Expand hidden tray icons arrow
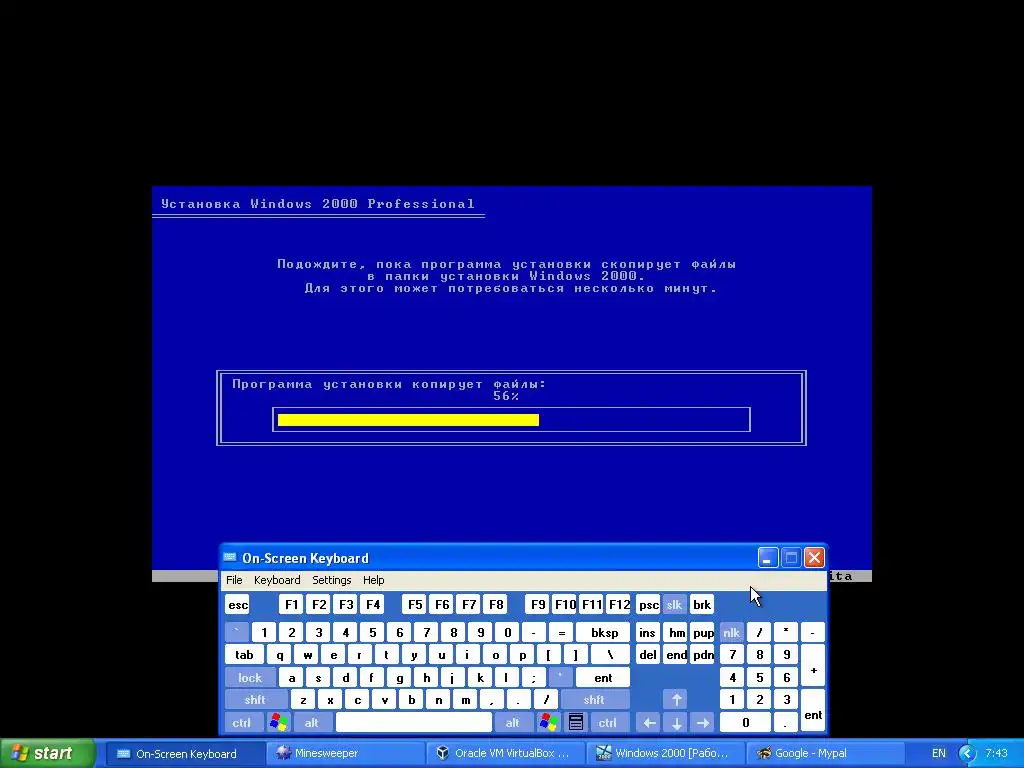 pos(967,753)
